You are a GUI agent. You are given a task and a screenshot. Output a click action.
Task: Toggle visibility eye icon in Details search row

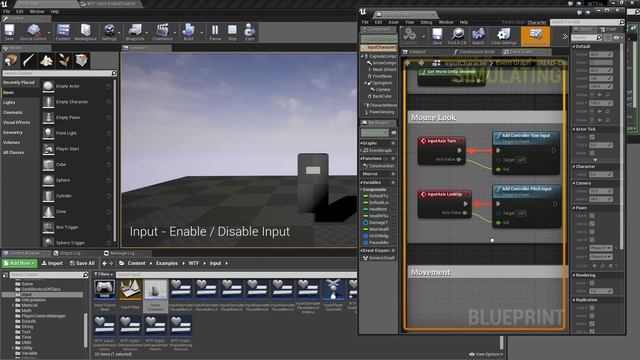(616, 38)
